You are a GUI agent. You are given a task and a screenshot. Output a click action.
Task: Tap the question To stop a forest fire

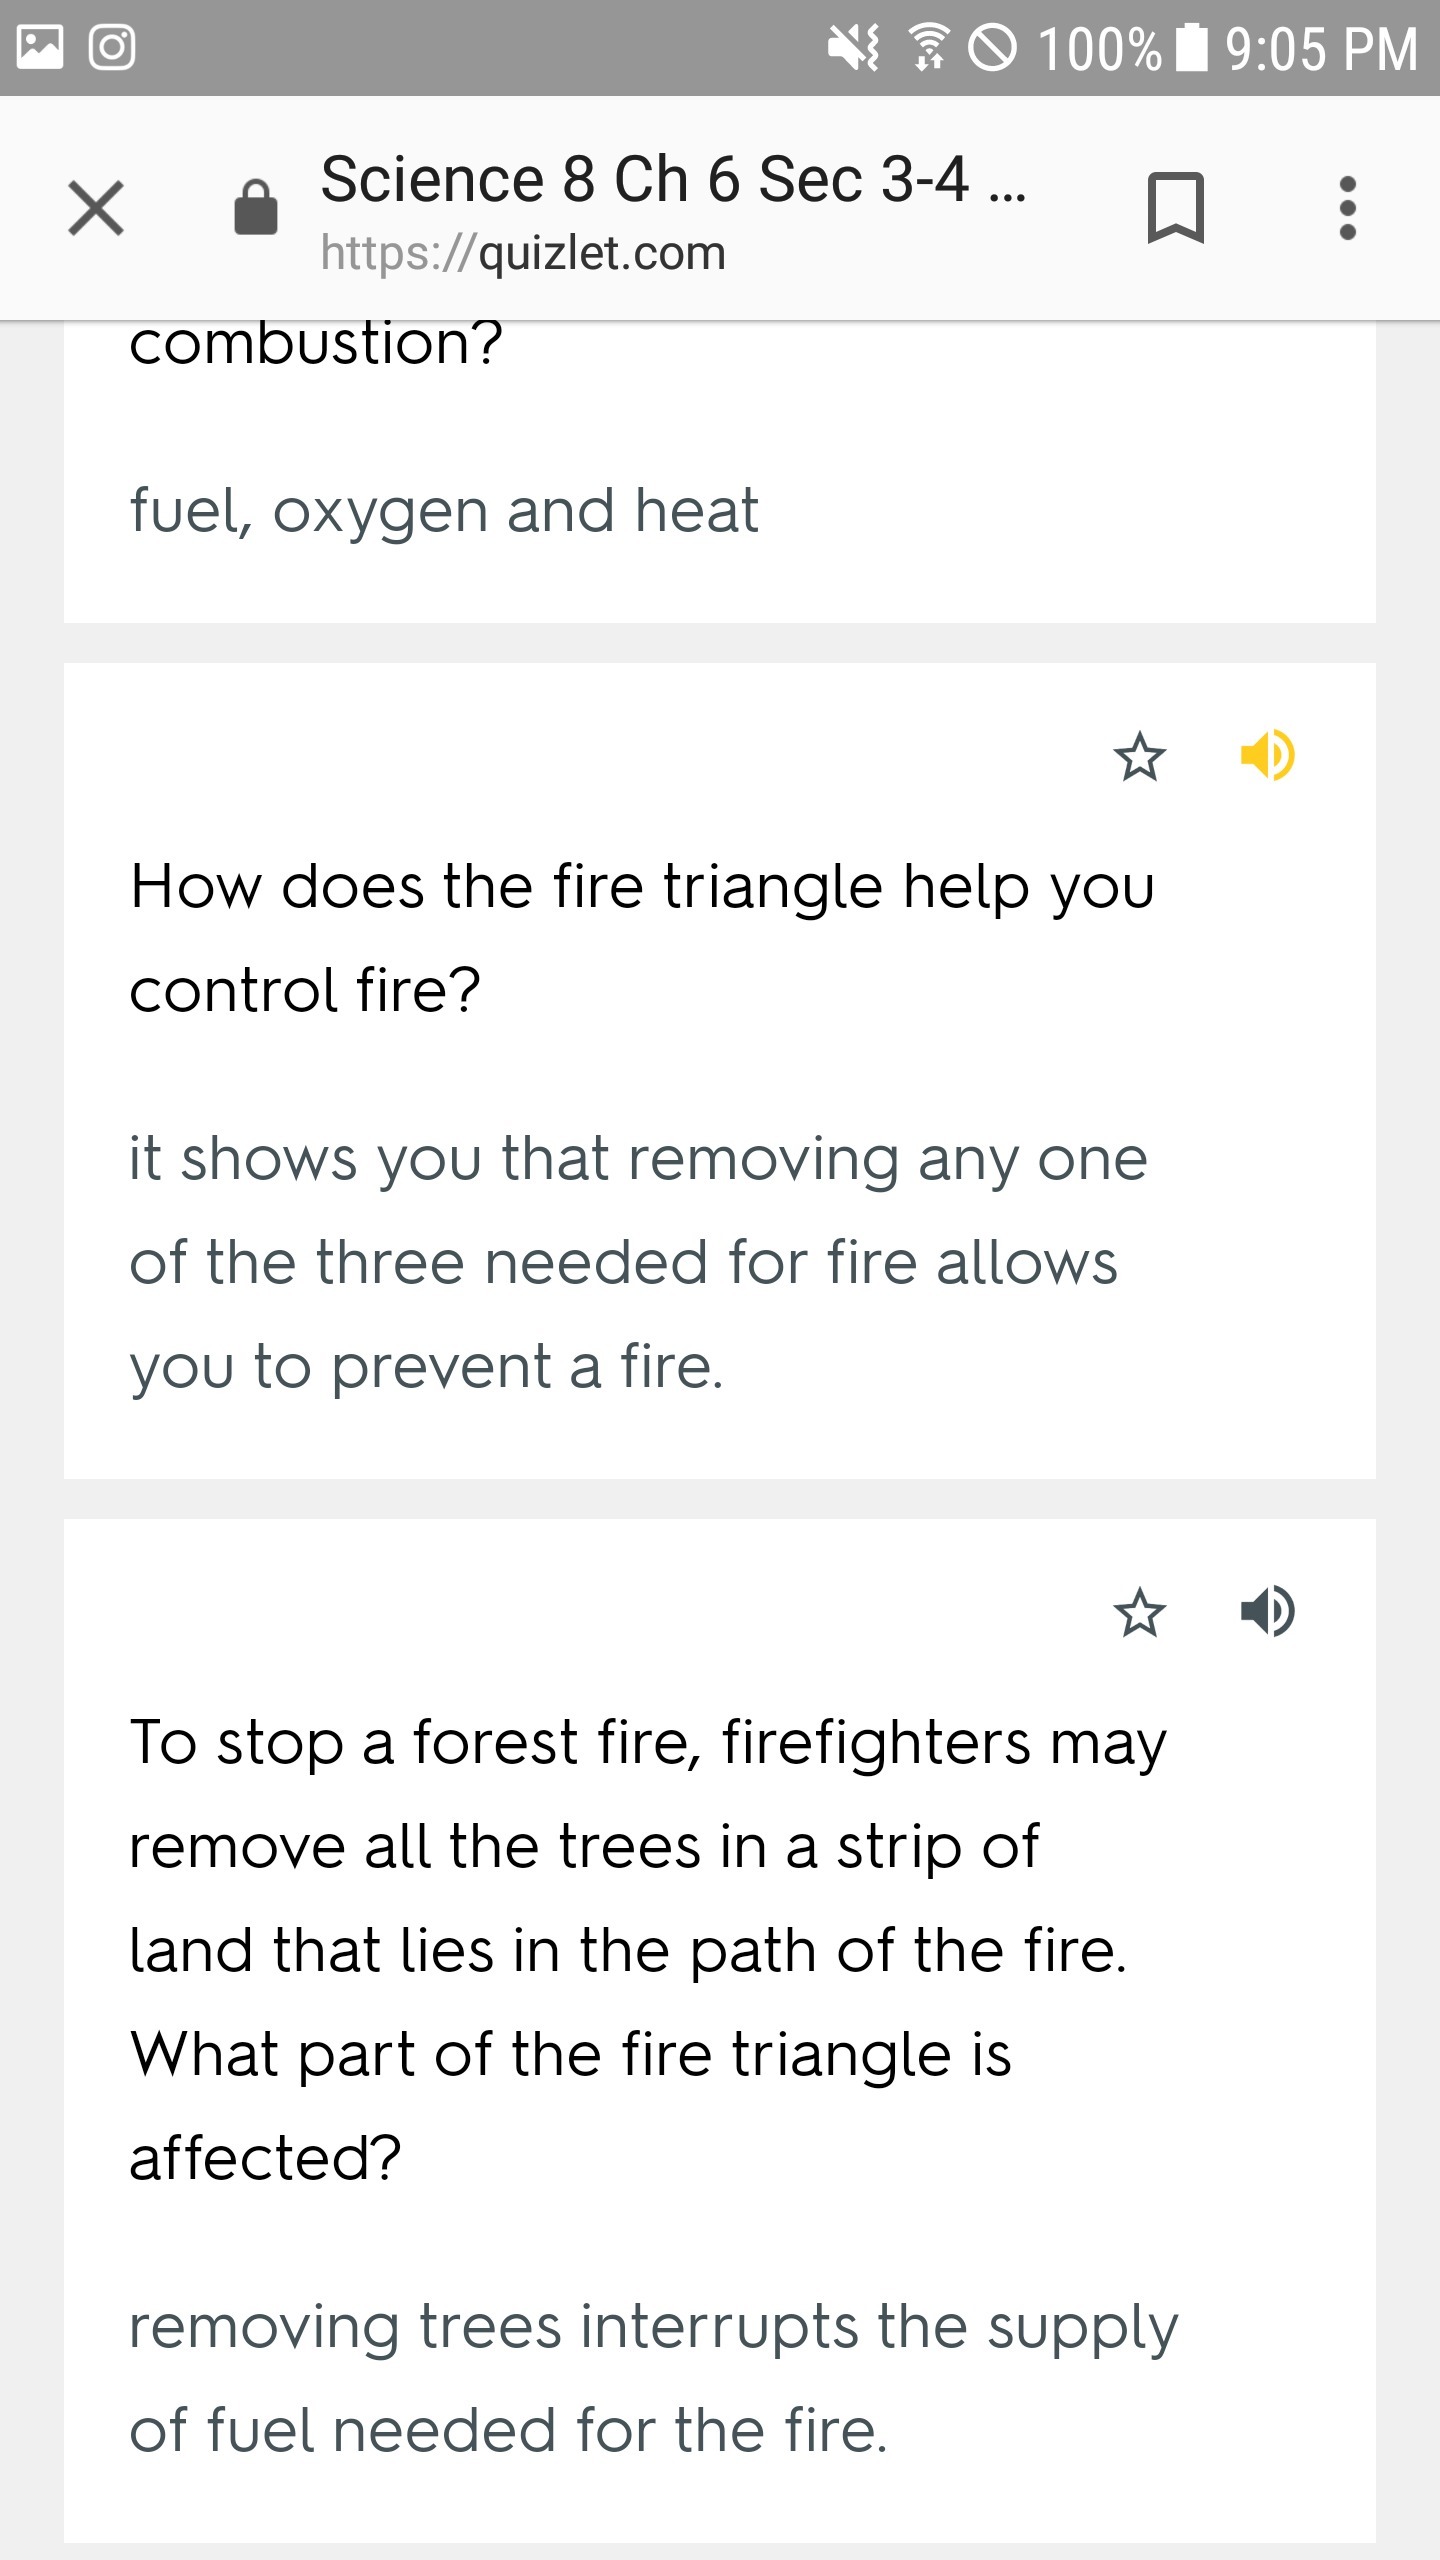pyautogui.click(x=648, y=1949)
